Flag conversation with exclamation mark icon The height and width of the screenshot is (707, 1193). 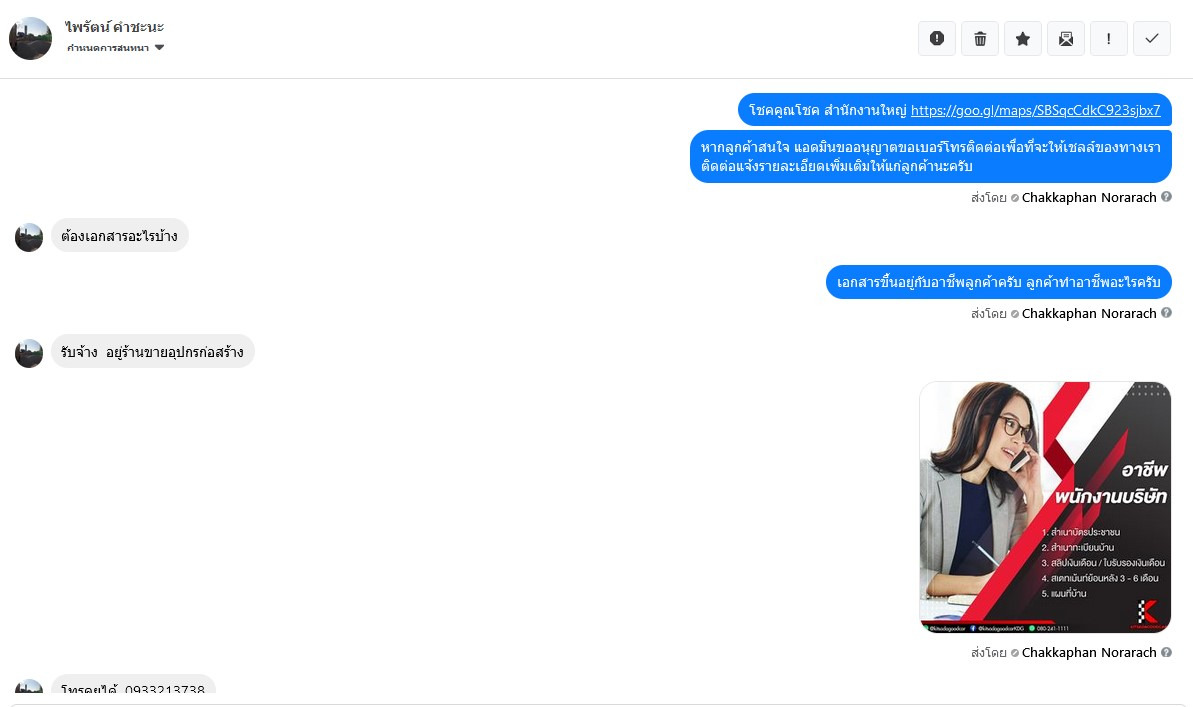point(1109,38)
